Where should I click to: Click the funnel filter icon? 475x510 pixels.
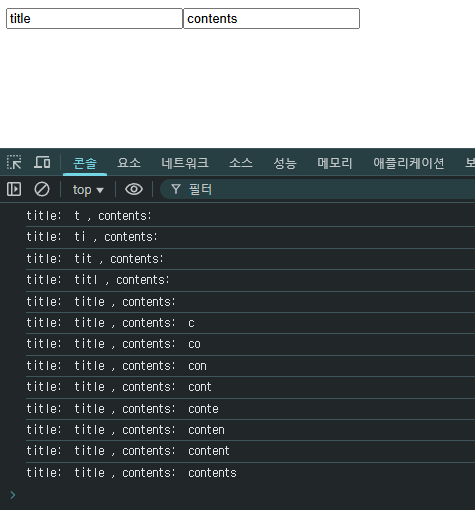pos(176,189)
